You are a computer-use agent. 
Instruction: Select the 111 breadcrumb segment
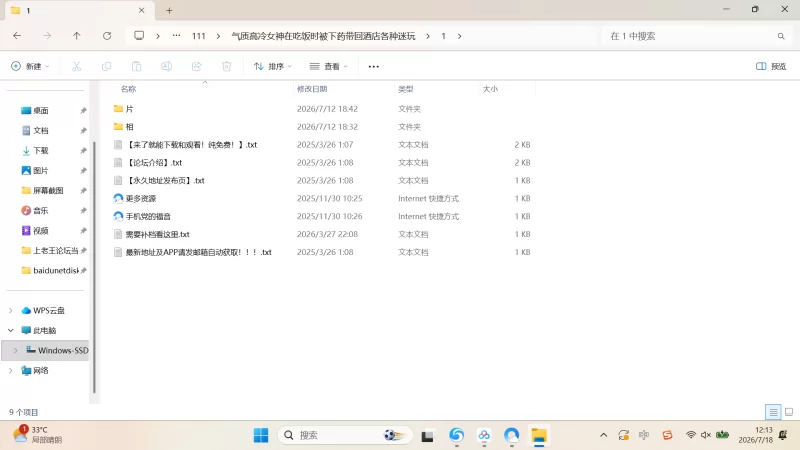198,36
